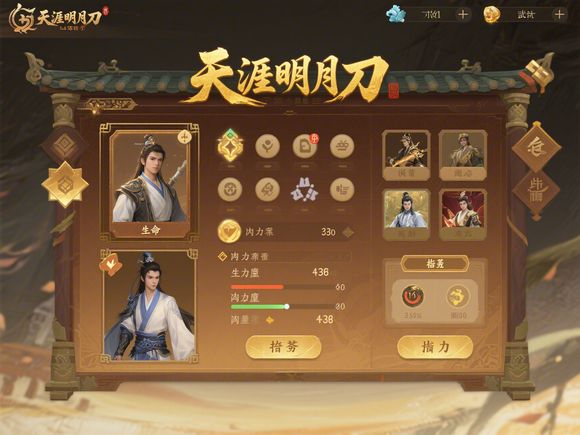Click the gold heart icon beside 内力
The height and width of the screenshot is (435, 580).
pos(229,232)
